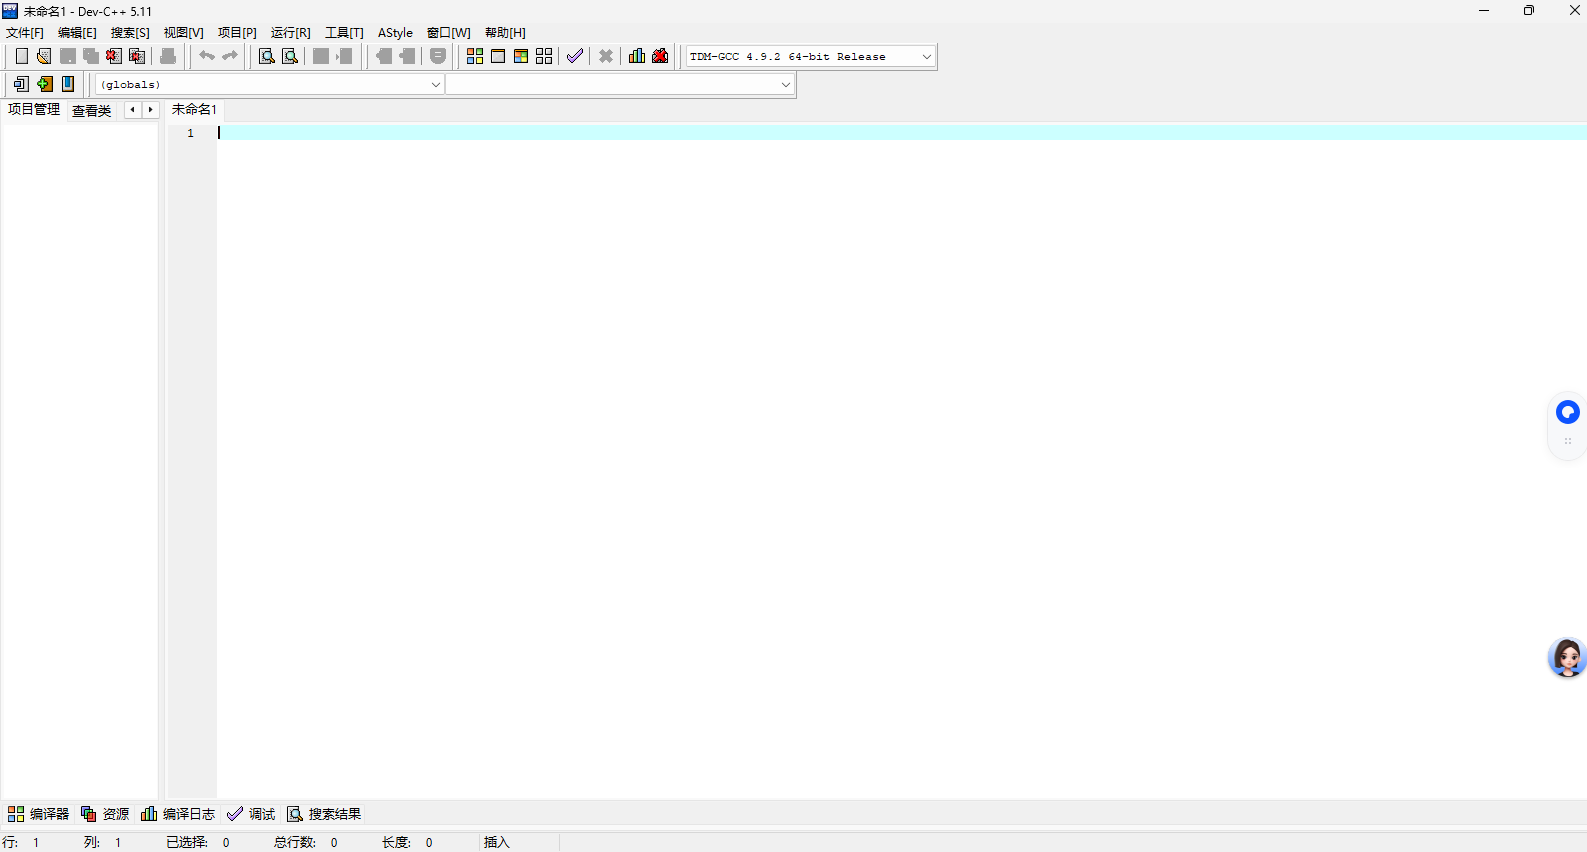Open the 文件[F] menu
This screenshot has height=852, width=1587.
tap(25, 33)
